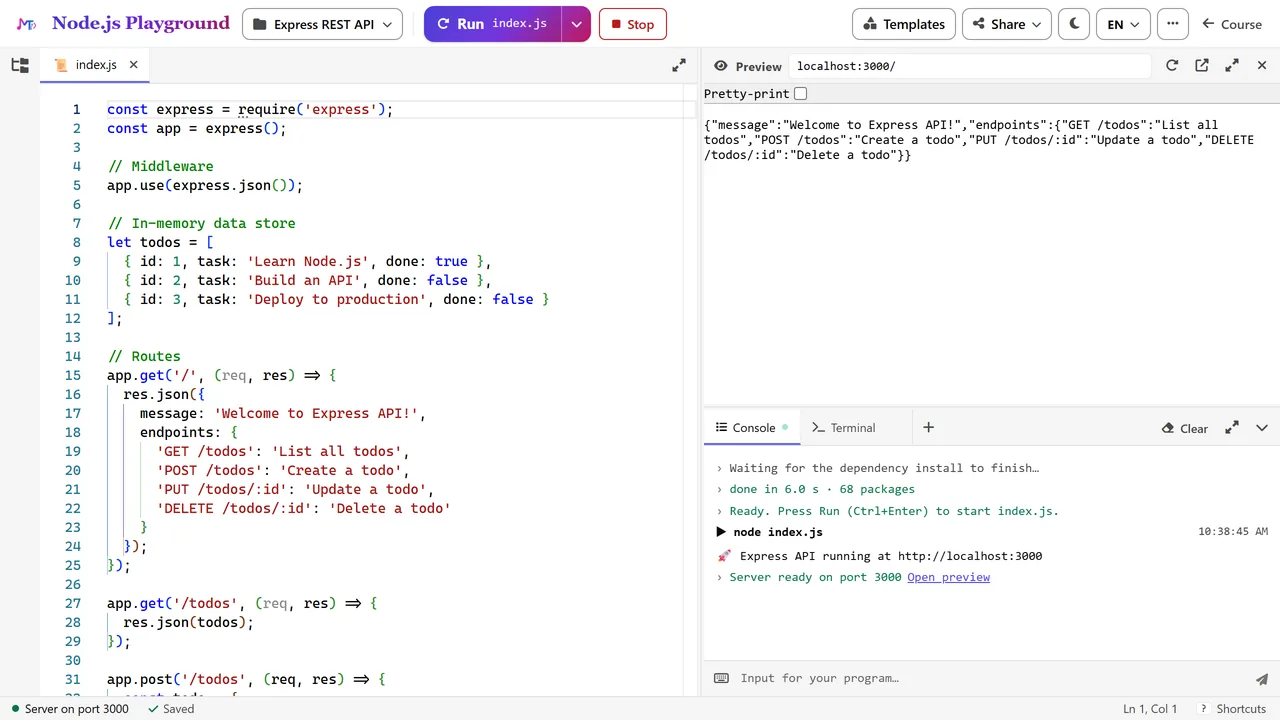Add a new console tab with plus
1280x720 pixels.
coord(928,427)
